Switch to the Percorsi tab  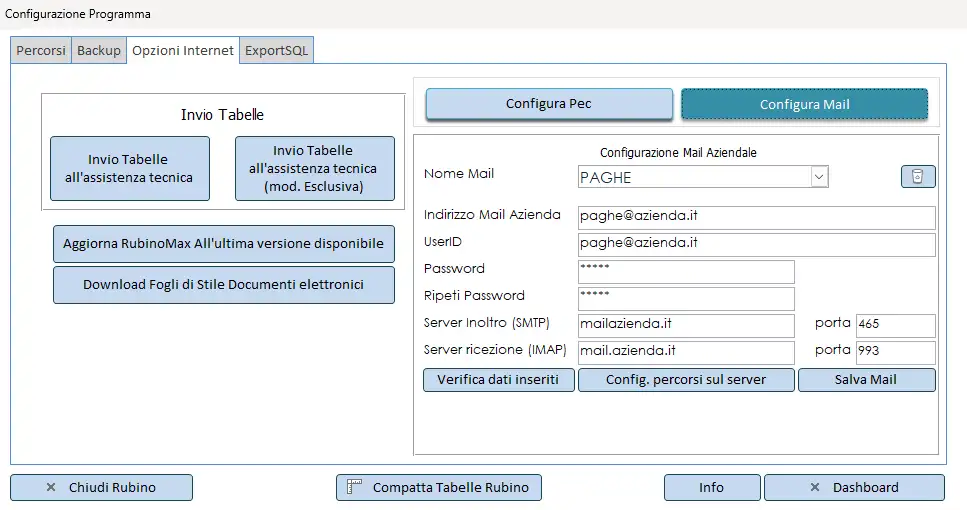point(41,51)
